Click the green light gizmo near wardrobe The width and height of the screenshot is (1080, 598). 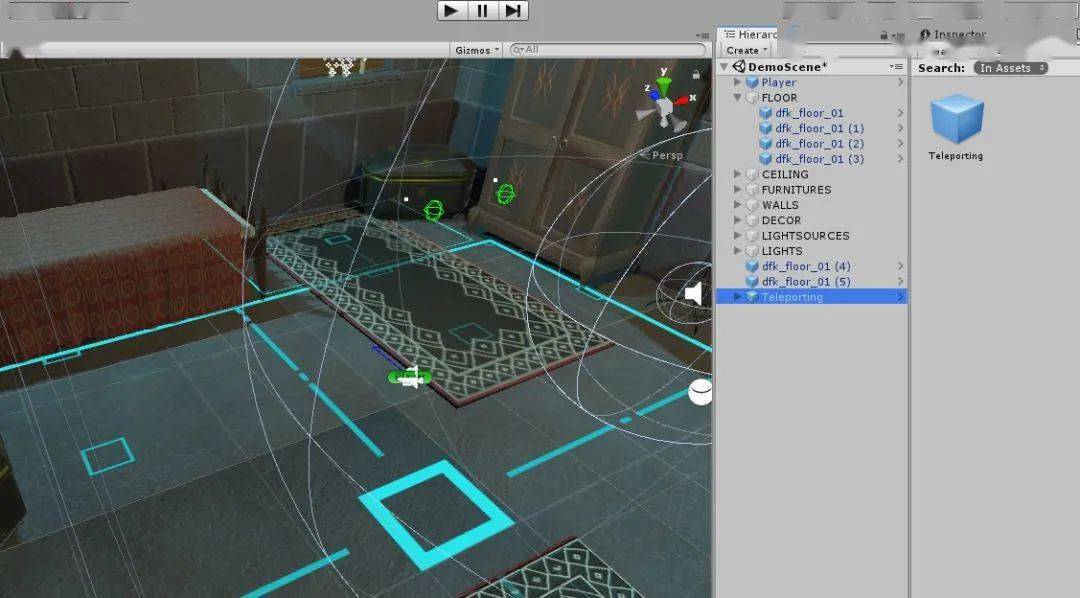point(506,194)
